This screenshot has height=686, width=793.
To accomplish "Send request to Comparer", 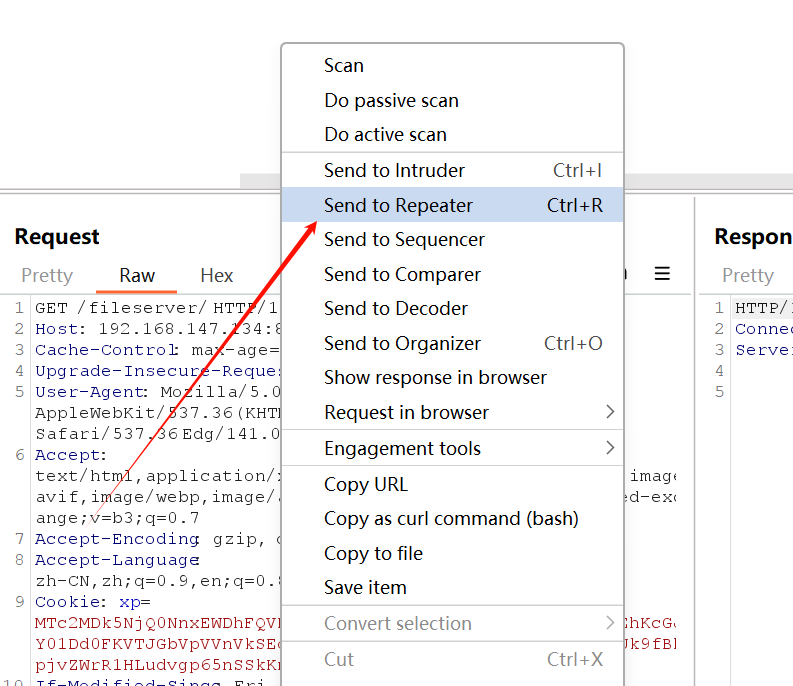I will click(x=402, y=274).
